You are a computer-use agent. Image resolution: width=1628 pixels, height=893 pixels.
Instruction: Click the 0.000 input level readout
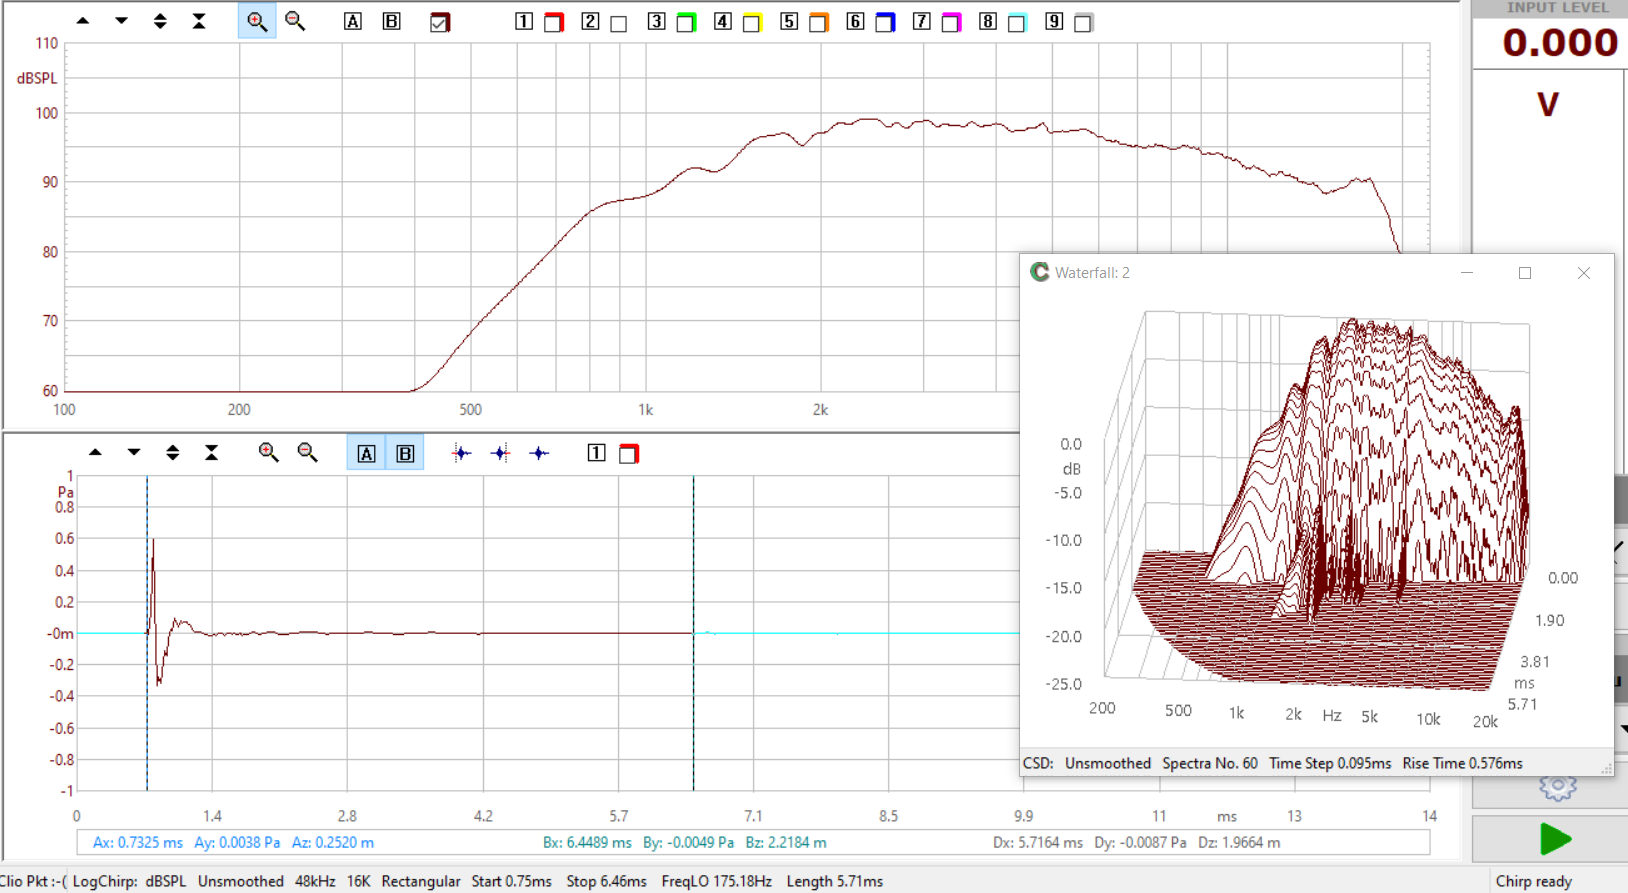[x=1560, y=42]
